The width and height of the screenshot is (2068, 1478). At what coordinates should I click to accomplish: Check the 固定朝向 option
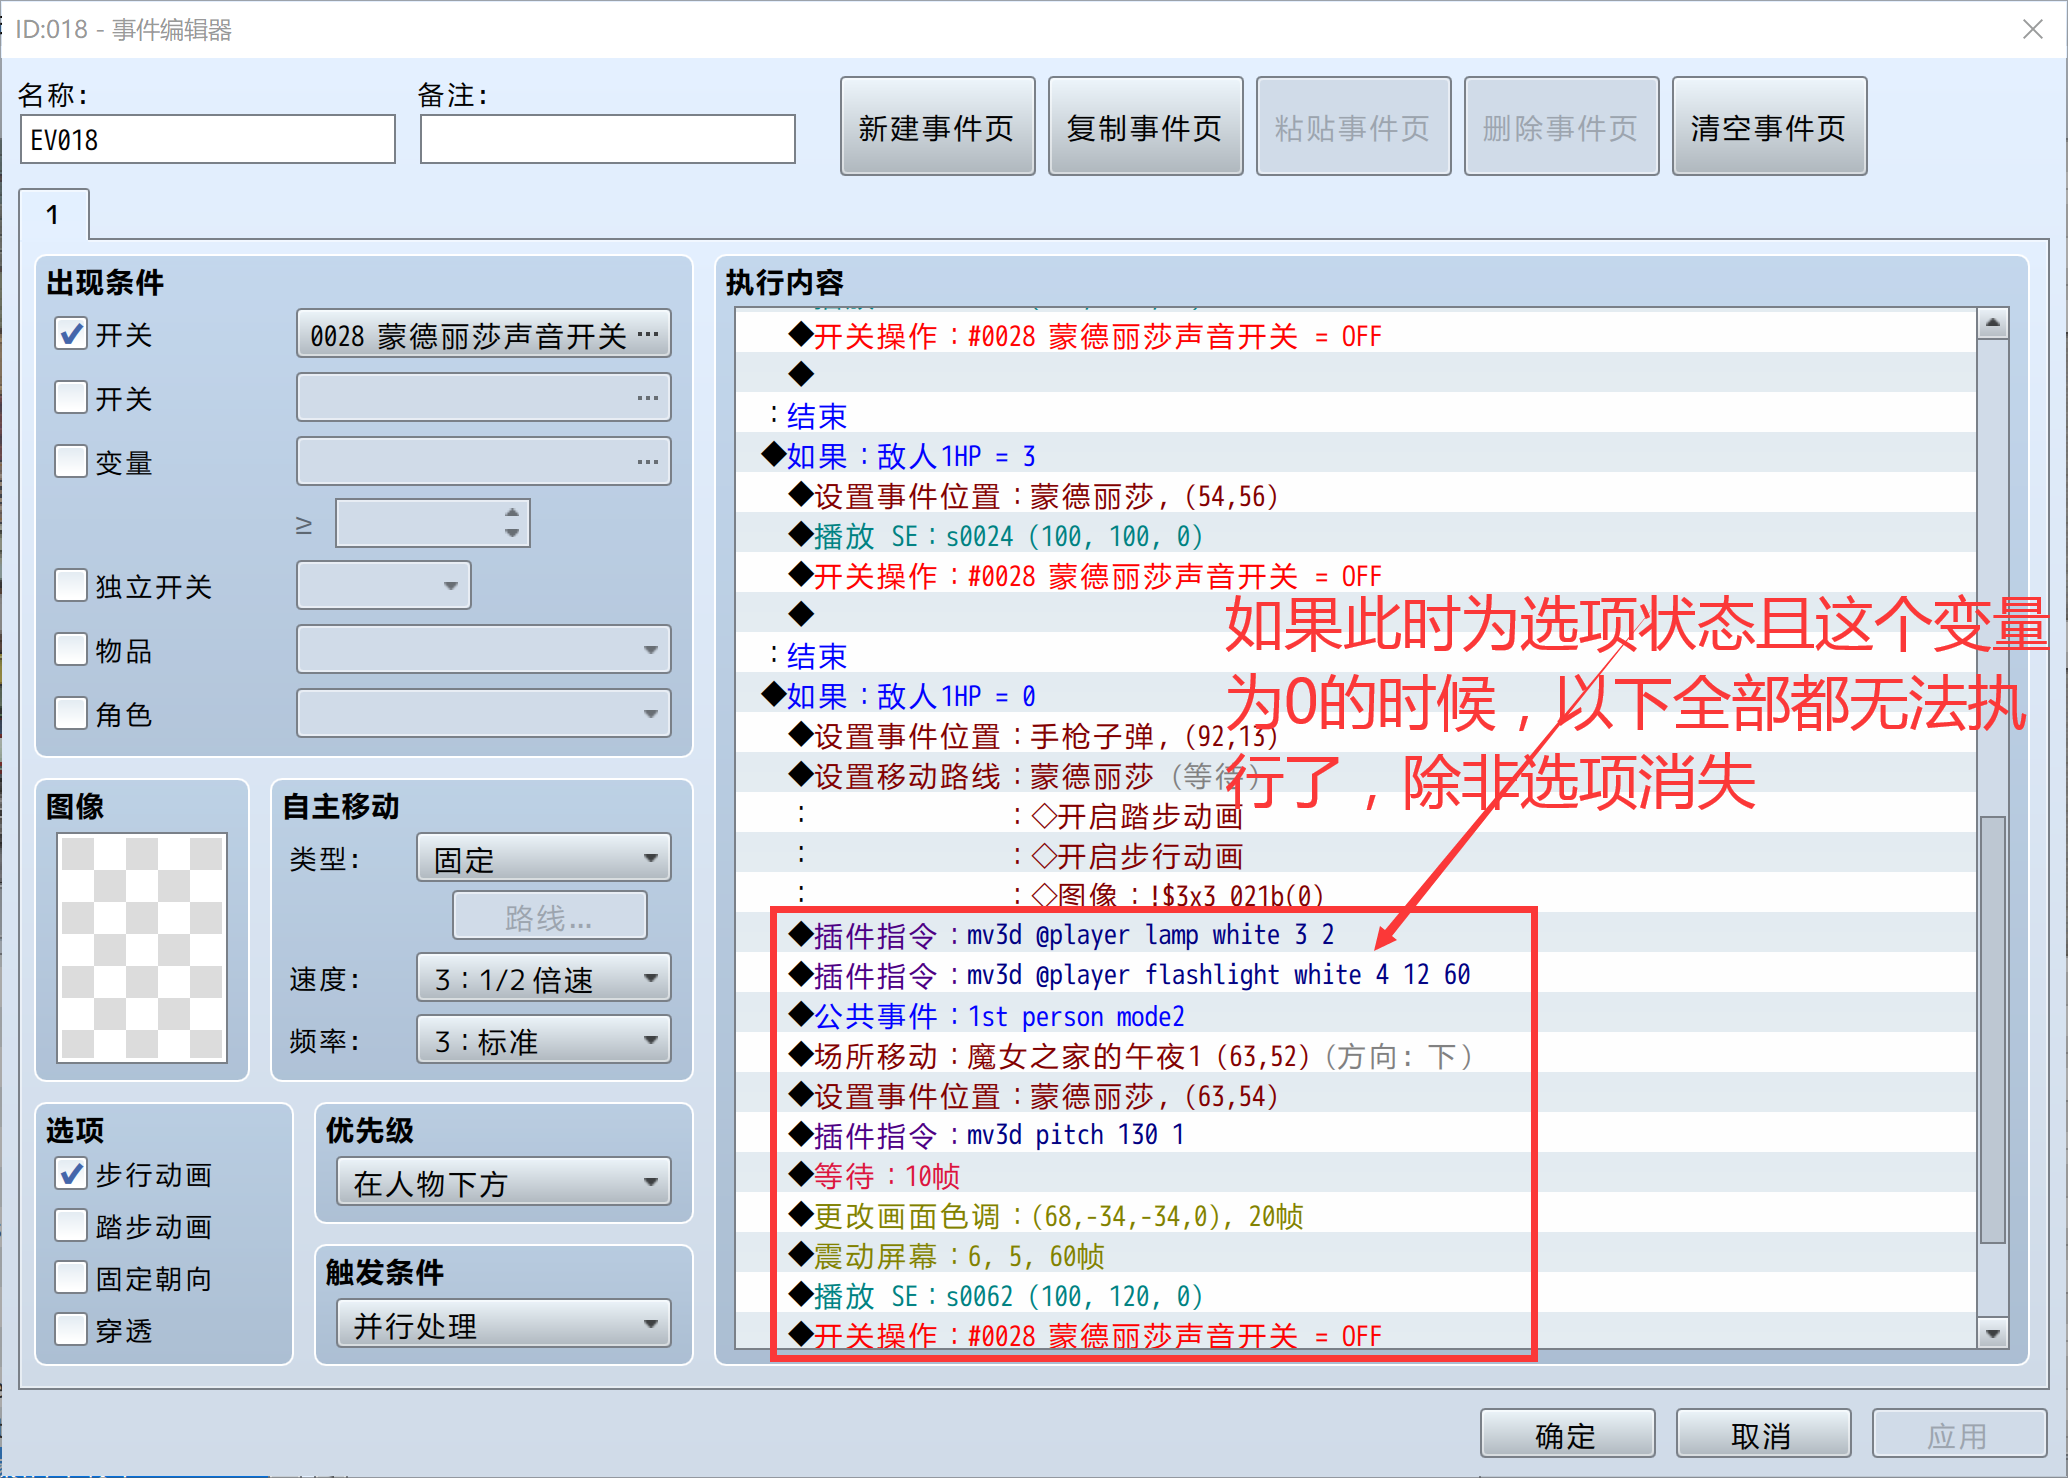click(71, 1277)
